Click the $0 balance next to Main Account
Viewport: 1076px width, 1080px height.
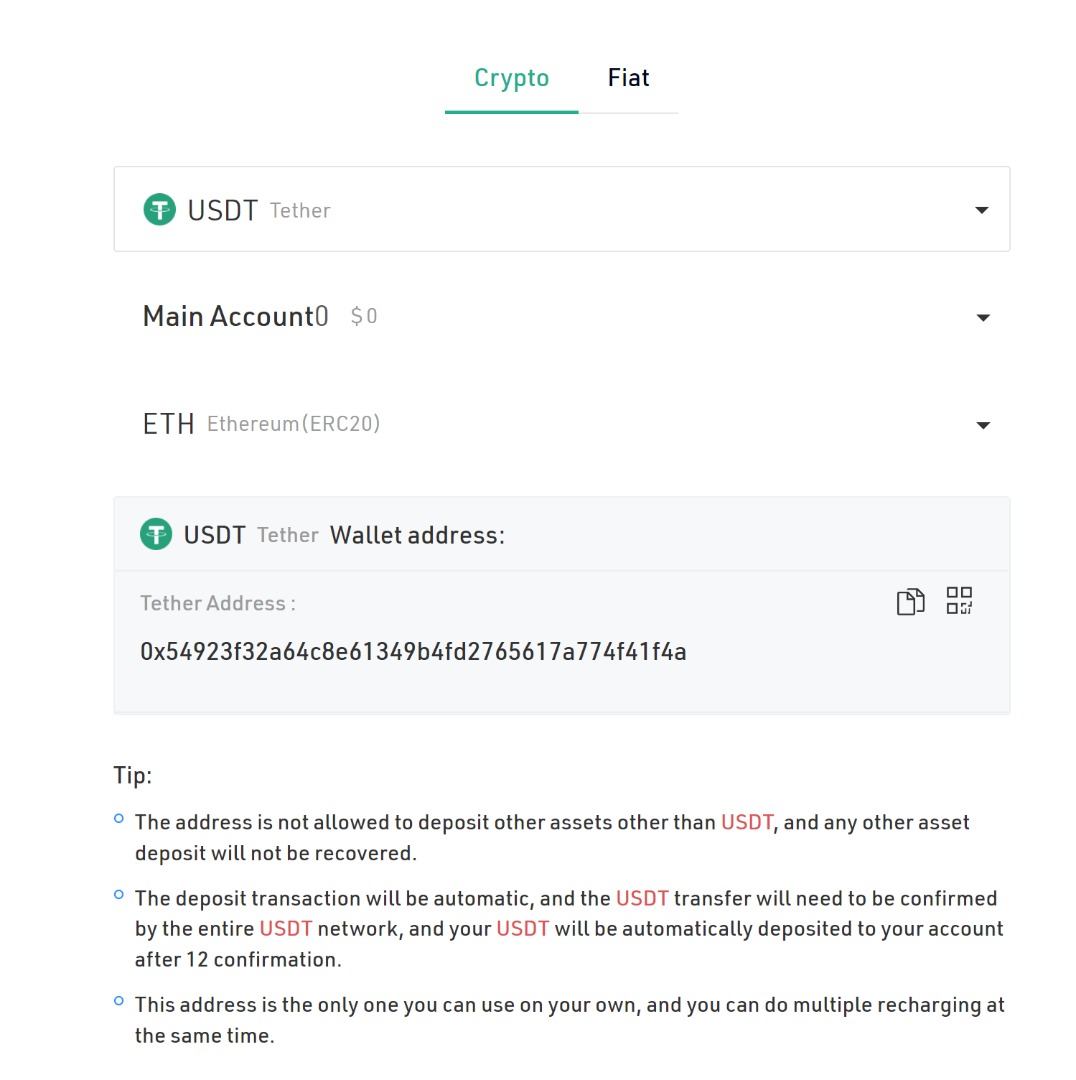364,317
